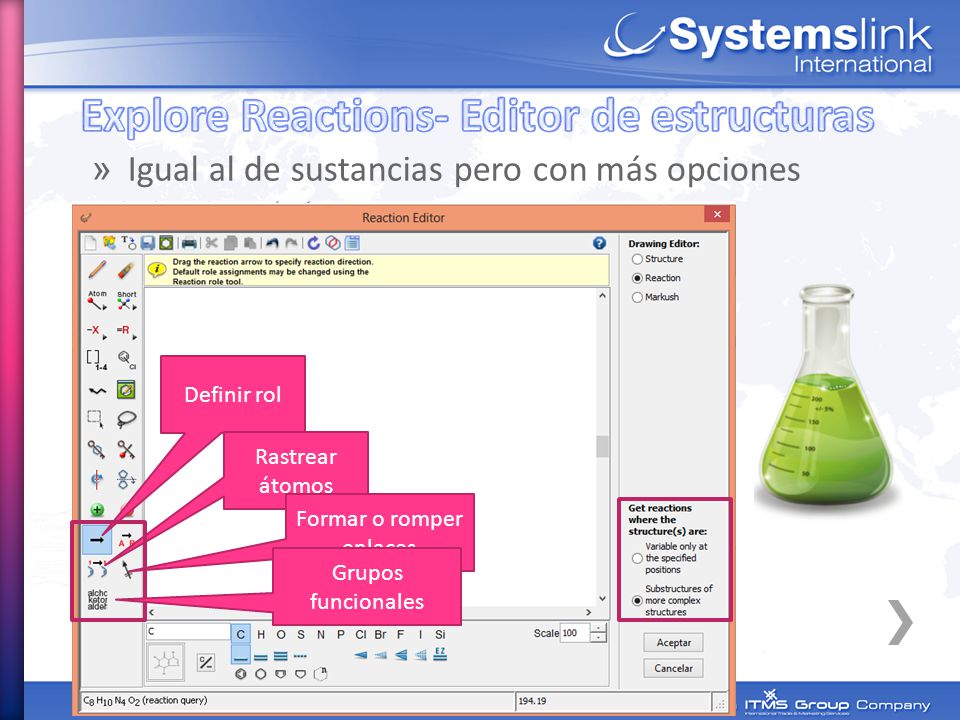
Task: Click the green plus charge tool
Action: (97, 509)
